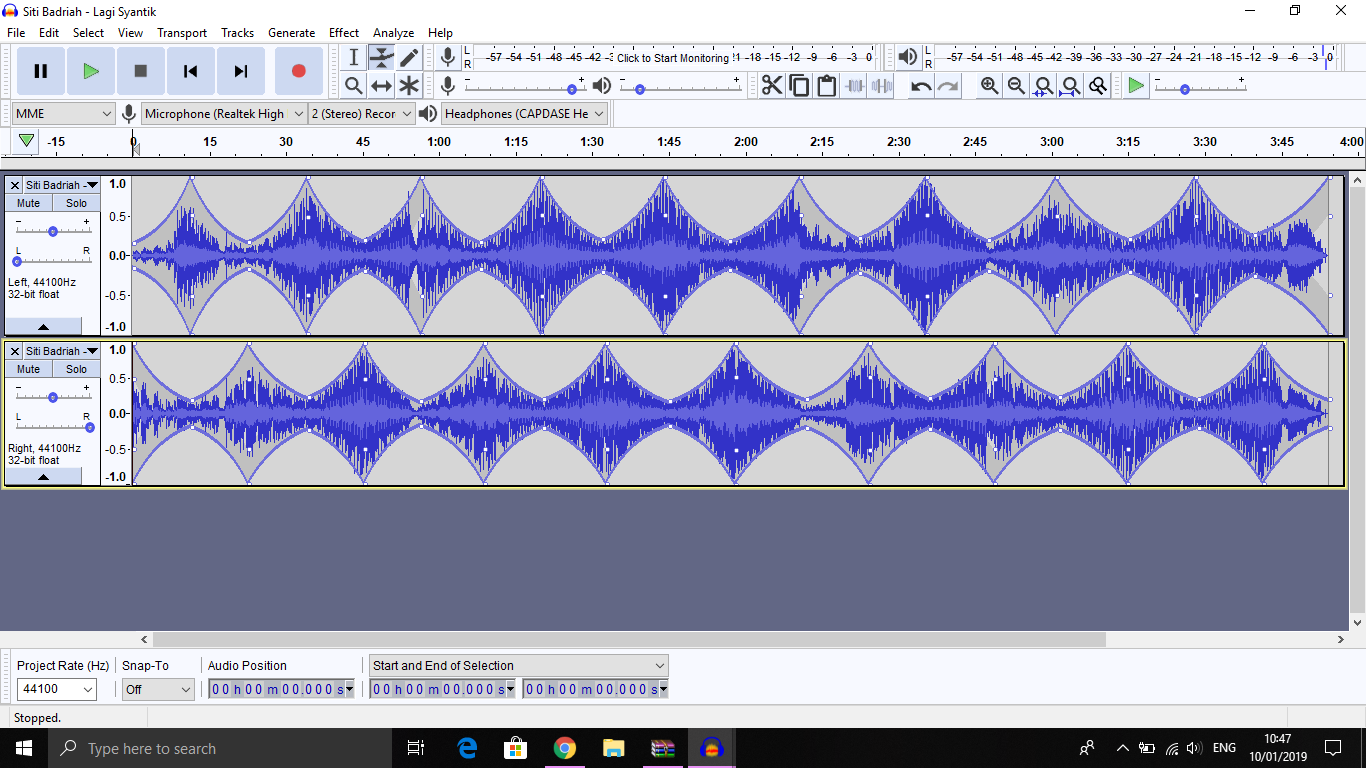The height and width of the screenshot is (768, 1366).
Task: Open the Generate menu
Action: pos(291,33)
